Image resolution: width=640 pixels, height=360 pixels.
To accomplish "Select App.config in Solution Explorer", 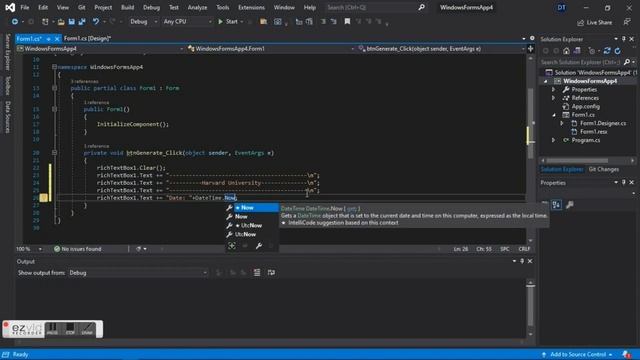I will (x=585, y=107).
